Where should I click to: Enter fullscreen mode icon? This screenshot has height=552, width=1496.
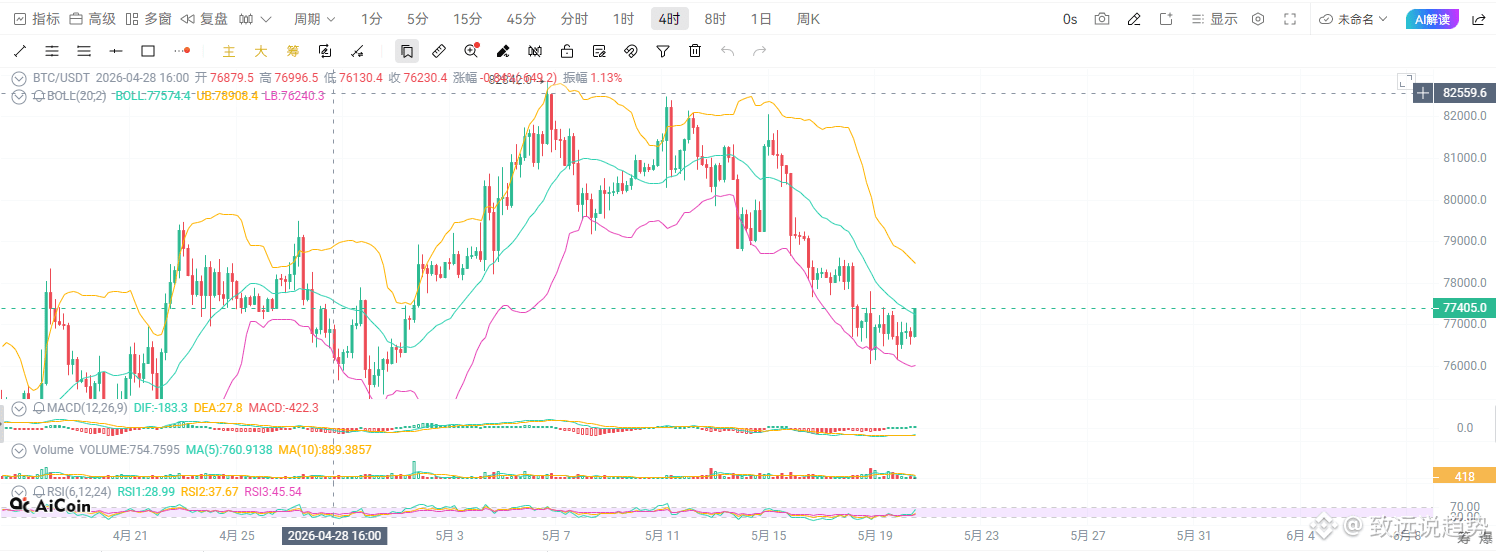click(x=1290, y=19)
